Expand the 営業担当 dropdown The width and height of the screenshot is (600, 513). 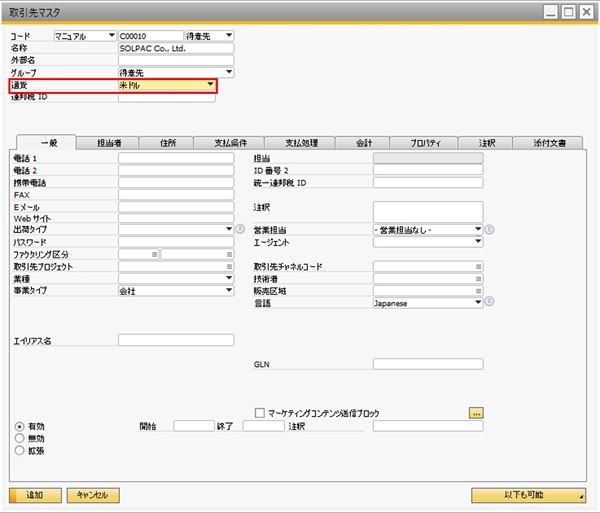click(x=478, y=230)
